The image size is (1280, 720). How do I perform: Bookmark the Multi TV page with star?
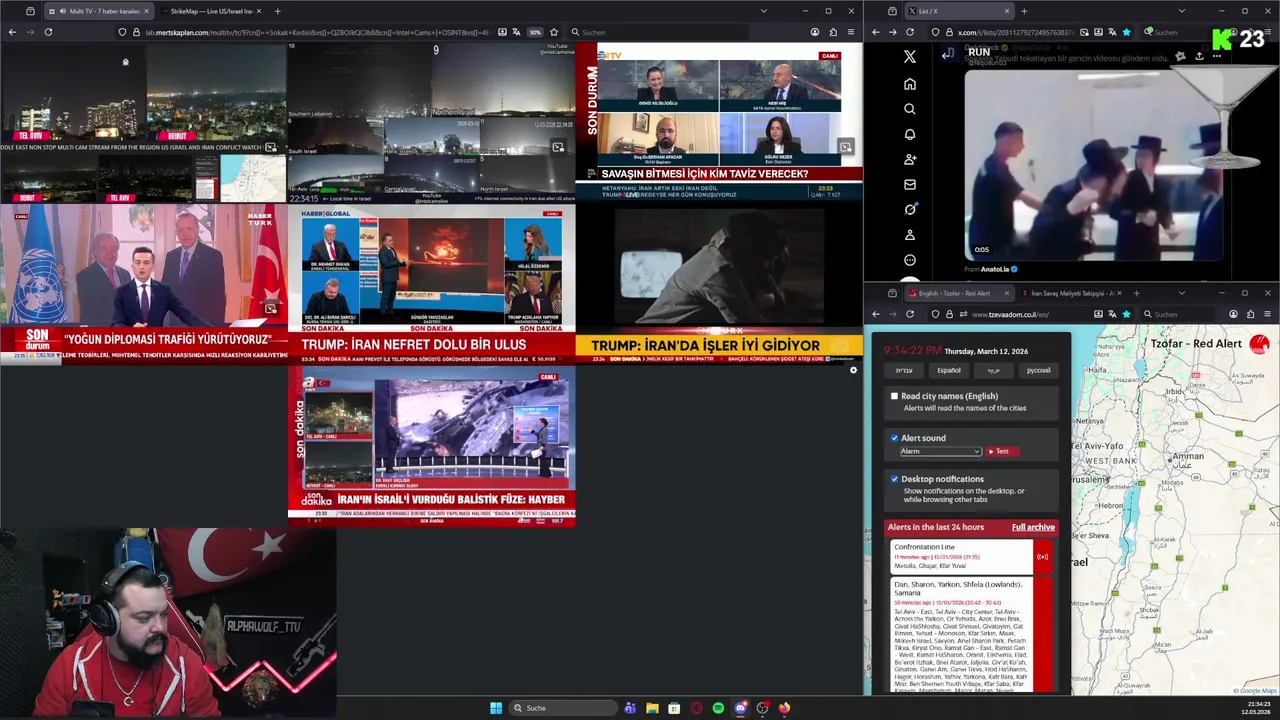(x=553, y=32)
